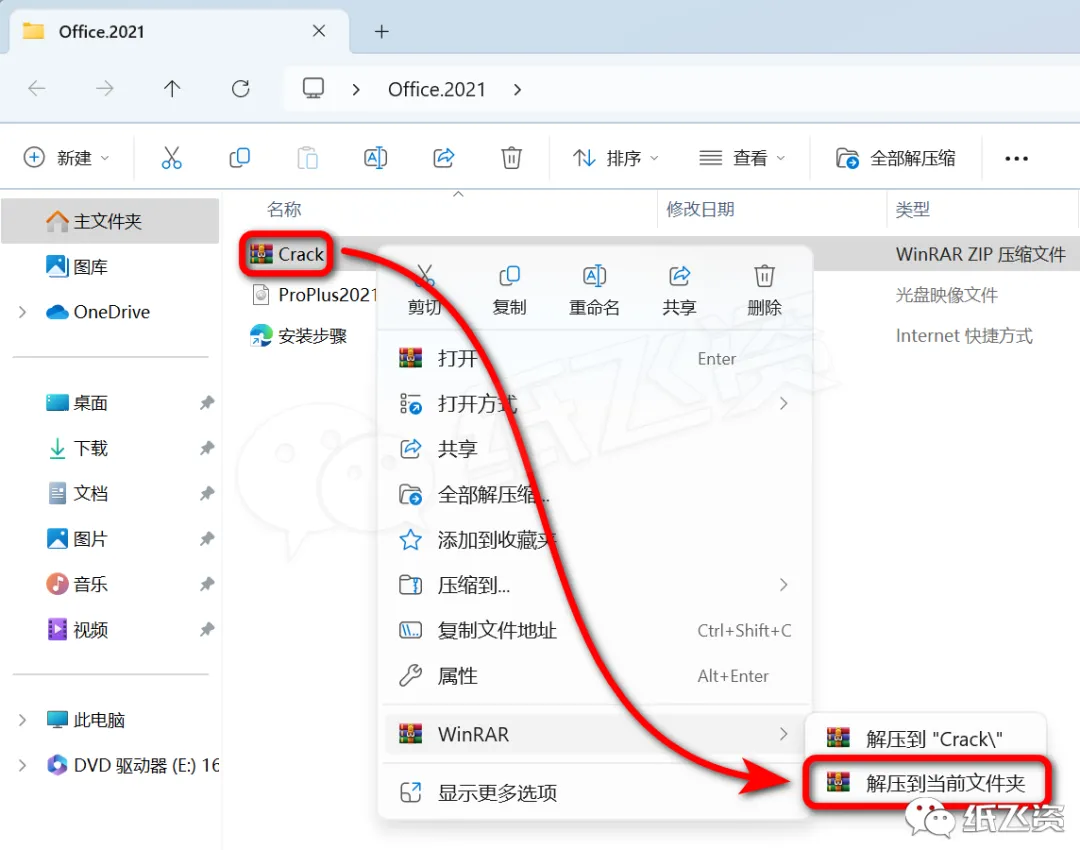Click the toolbar Delete trash icon
This screenshot has width=1080, height=850.
click(x=511, y=158)
